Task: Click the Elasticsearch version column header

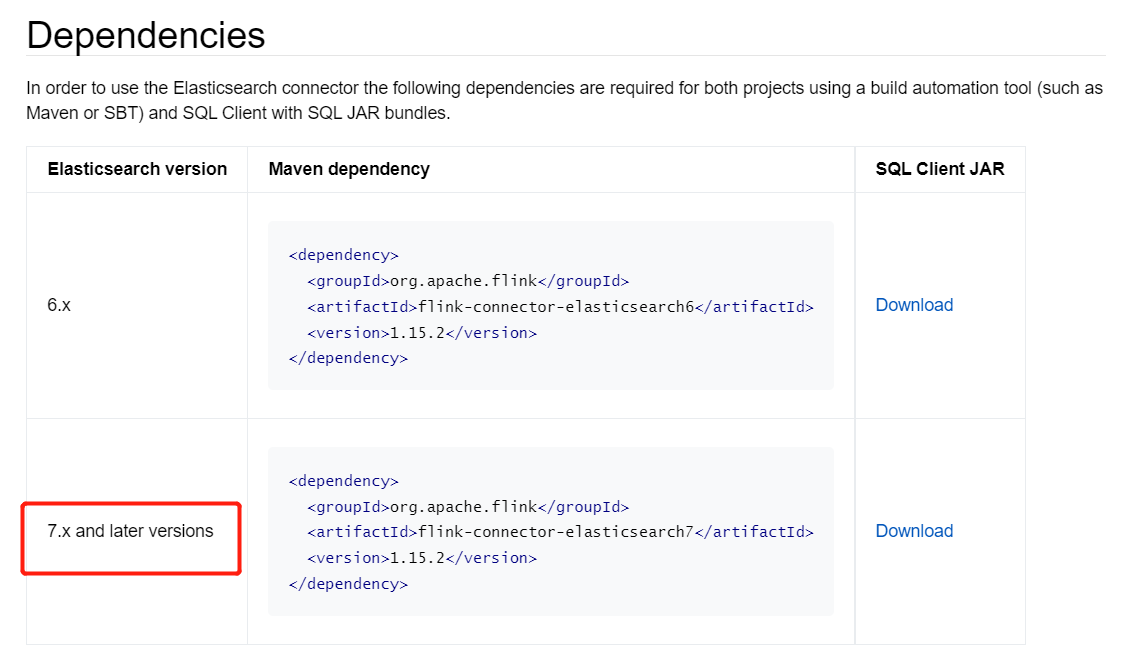Action: (137, 169)
